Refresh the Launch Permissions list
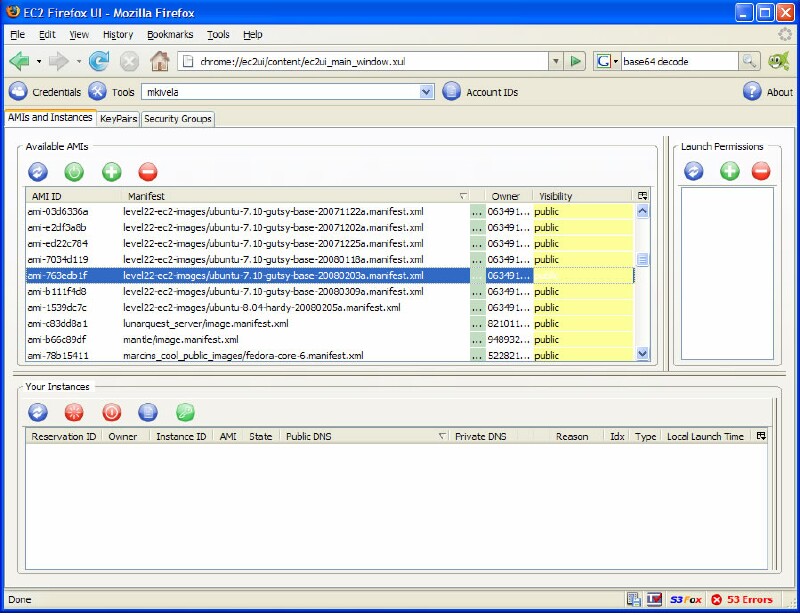Screen dimensions: 800x615 693,171
